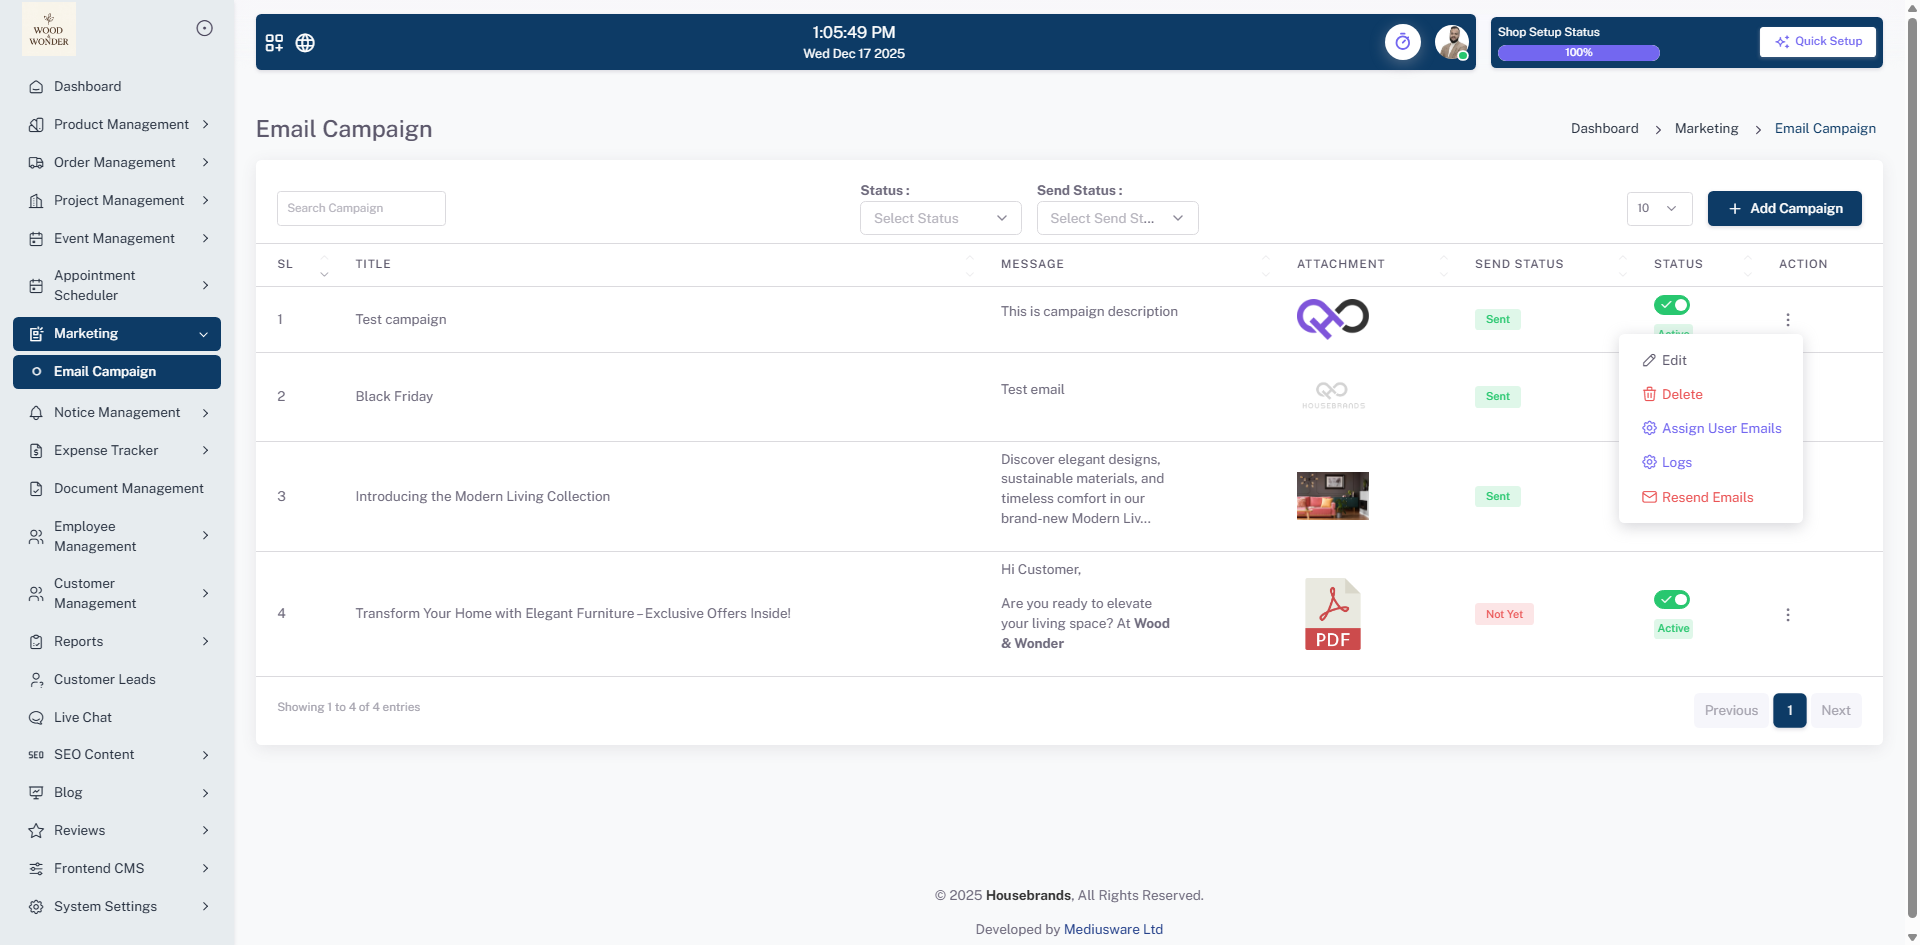The height and width of the screenshot is (945, 1920).
Task: Click the globe icon in top bar
Action: 305,43
